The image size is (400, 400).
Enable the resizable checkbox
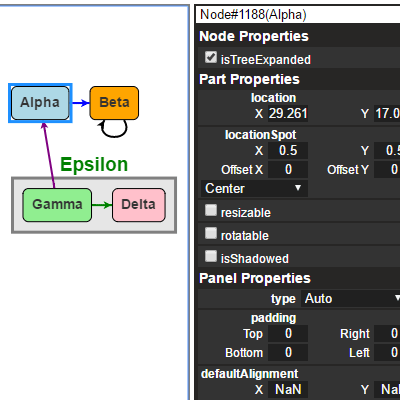(x=211, y=210)
